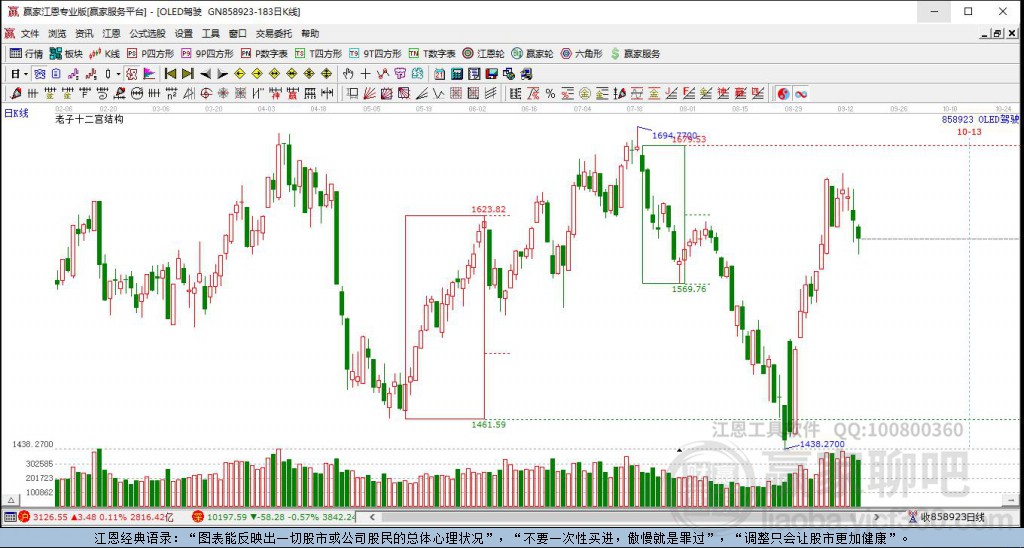Click the yellow diamond right-arrow icon
The width and height of the screenshot is (1024, 548).
coord(257,74)
